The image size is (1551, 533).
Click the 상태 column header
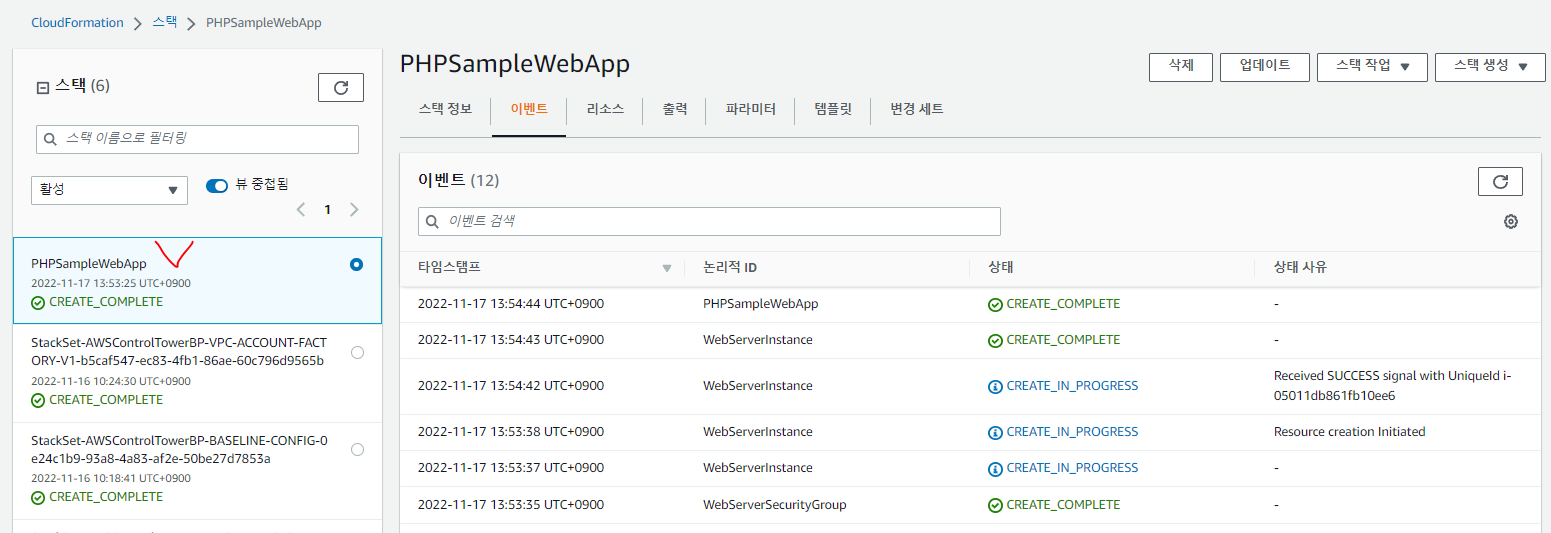pyautogui.click(x=1001, y=268)
